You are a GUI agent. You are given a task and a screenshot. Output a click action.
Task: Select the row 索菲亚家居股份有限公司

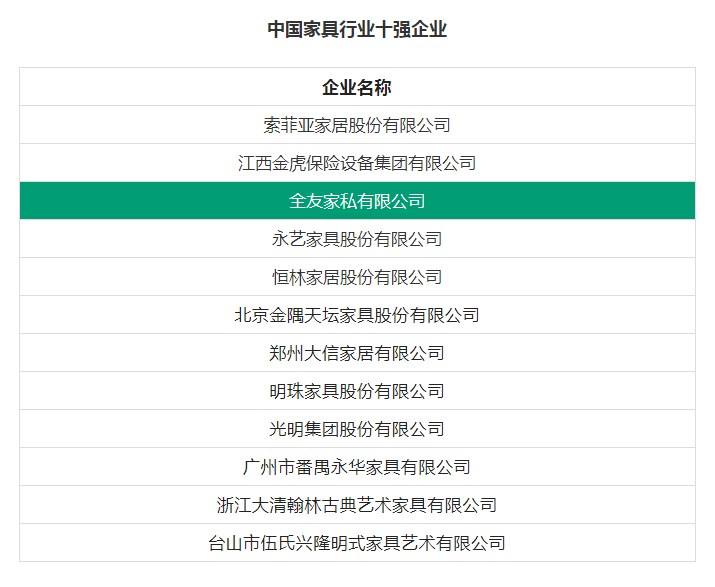[x=358, y=125]
